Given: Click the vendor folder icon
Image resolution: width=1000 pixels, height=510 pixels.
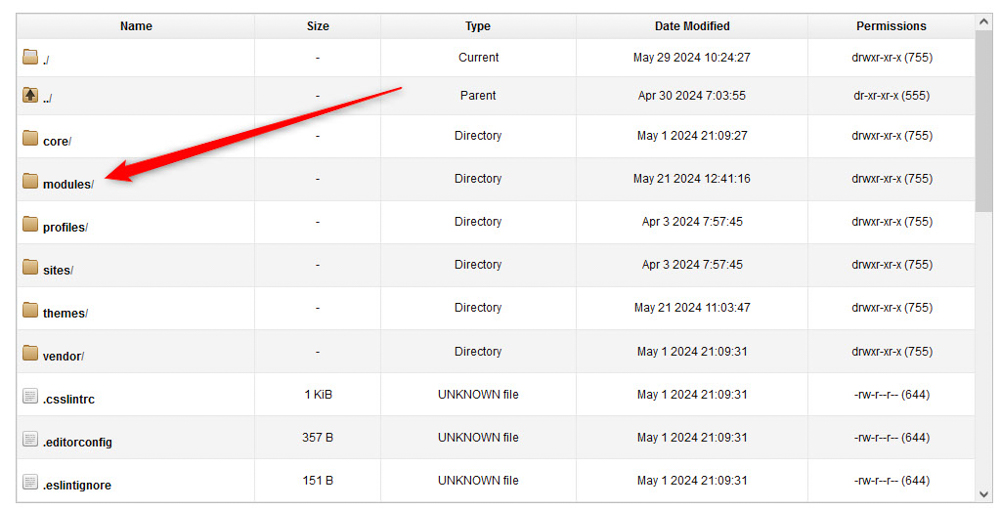Looking at the screenshot, I should pos(30,353).
